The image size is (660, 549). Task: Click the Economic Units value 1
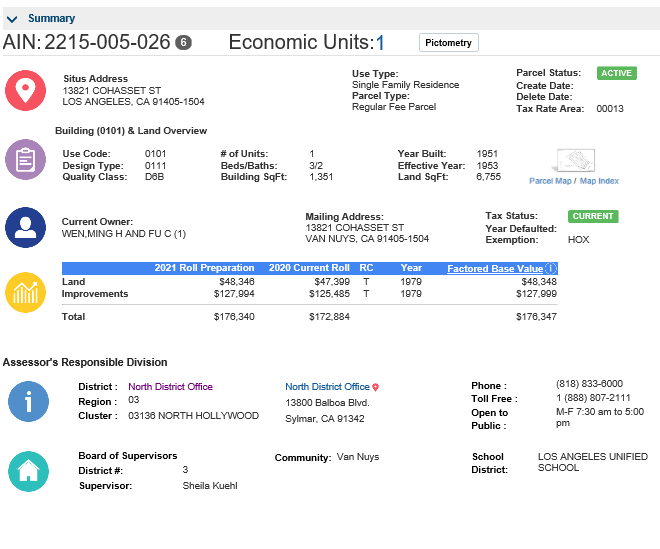pos(380,43)
